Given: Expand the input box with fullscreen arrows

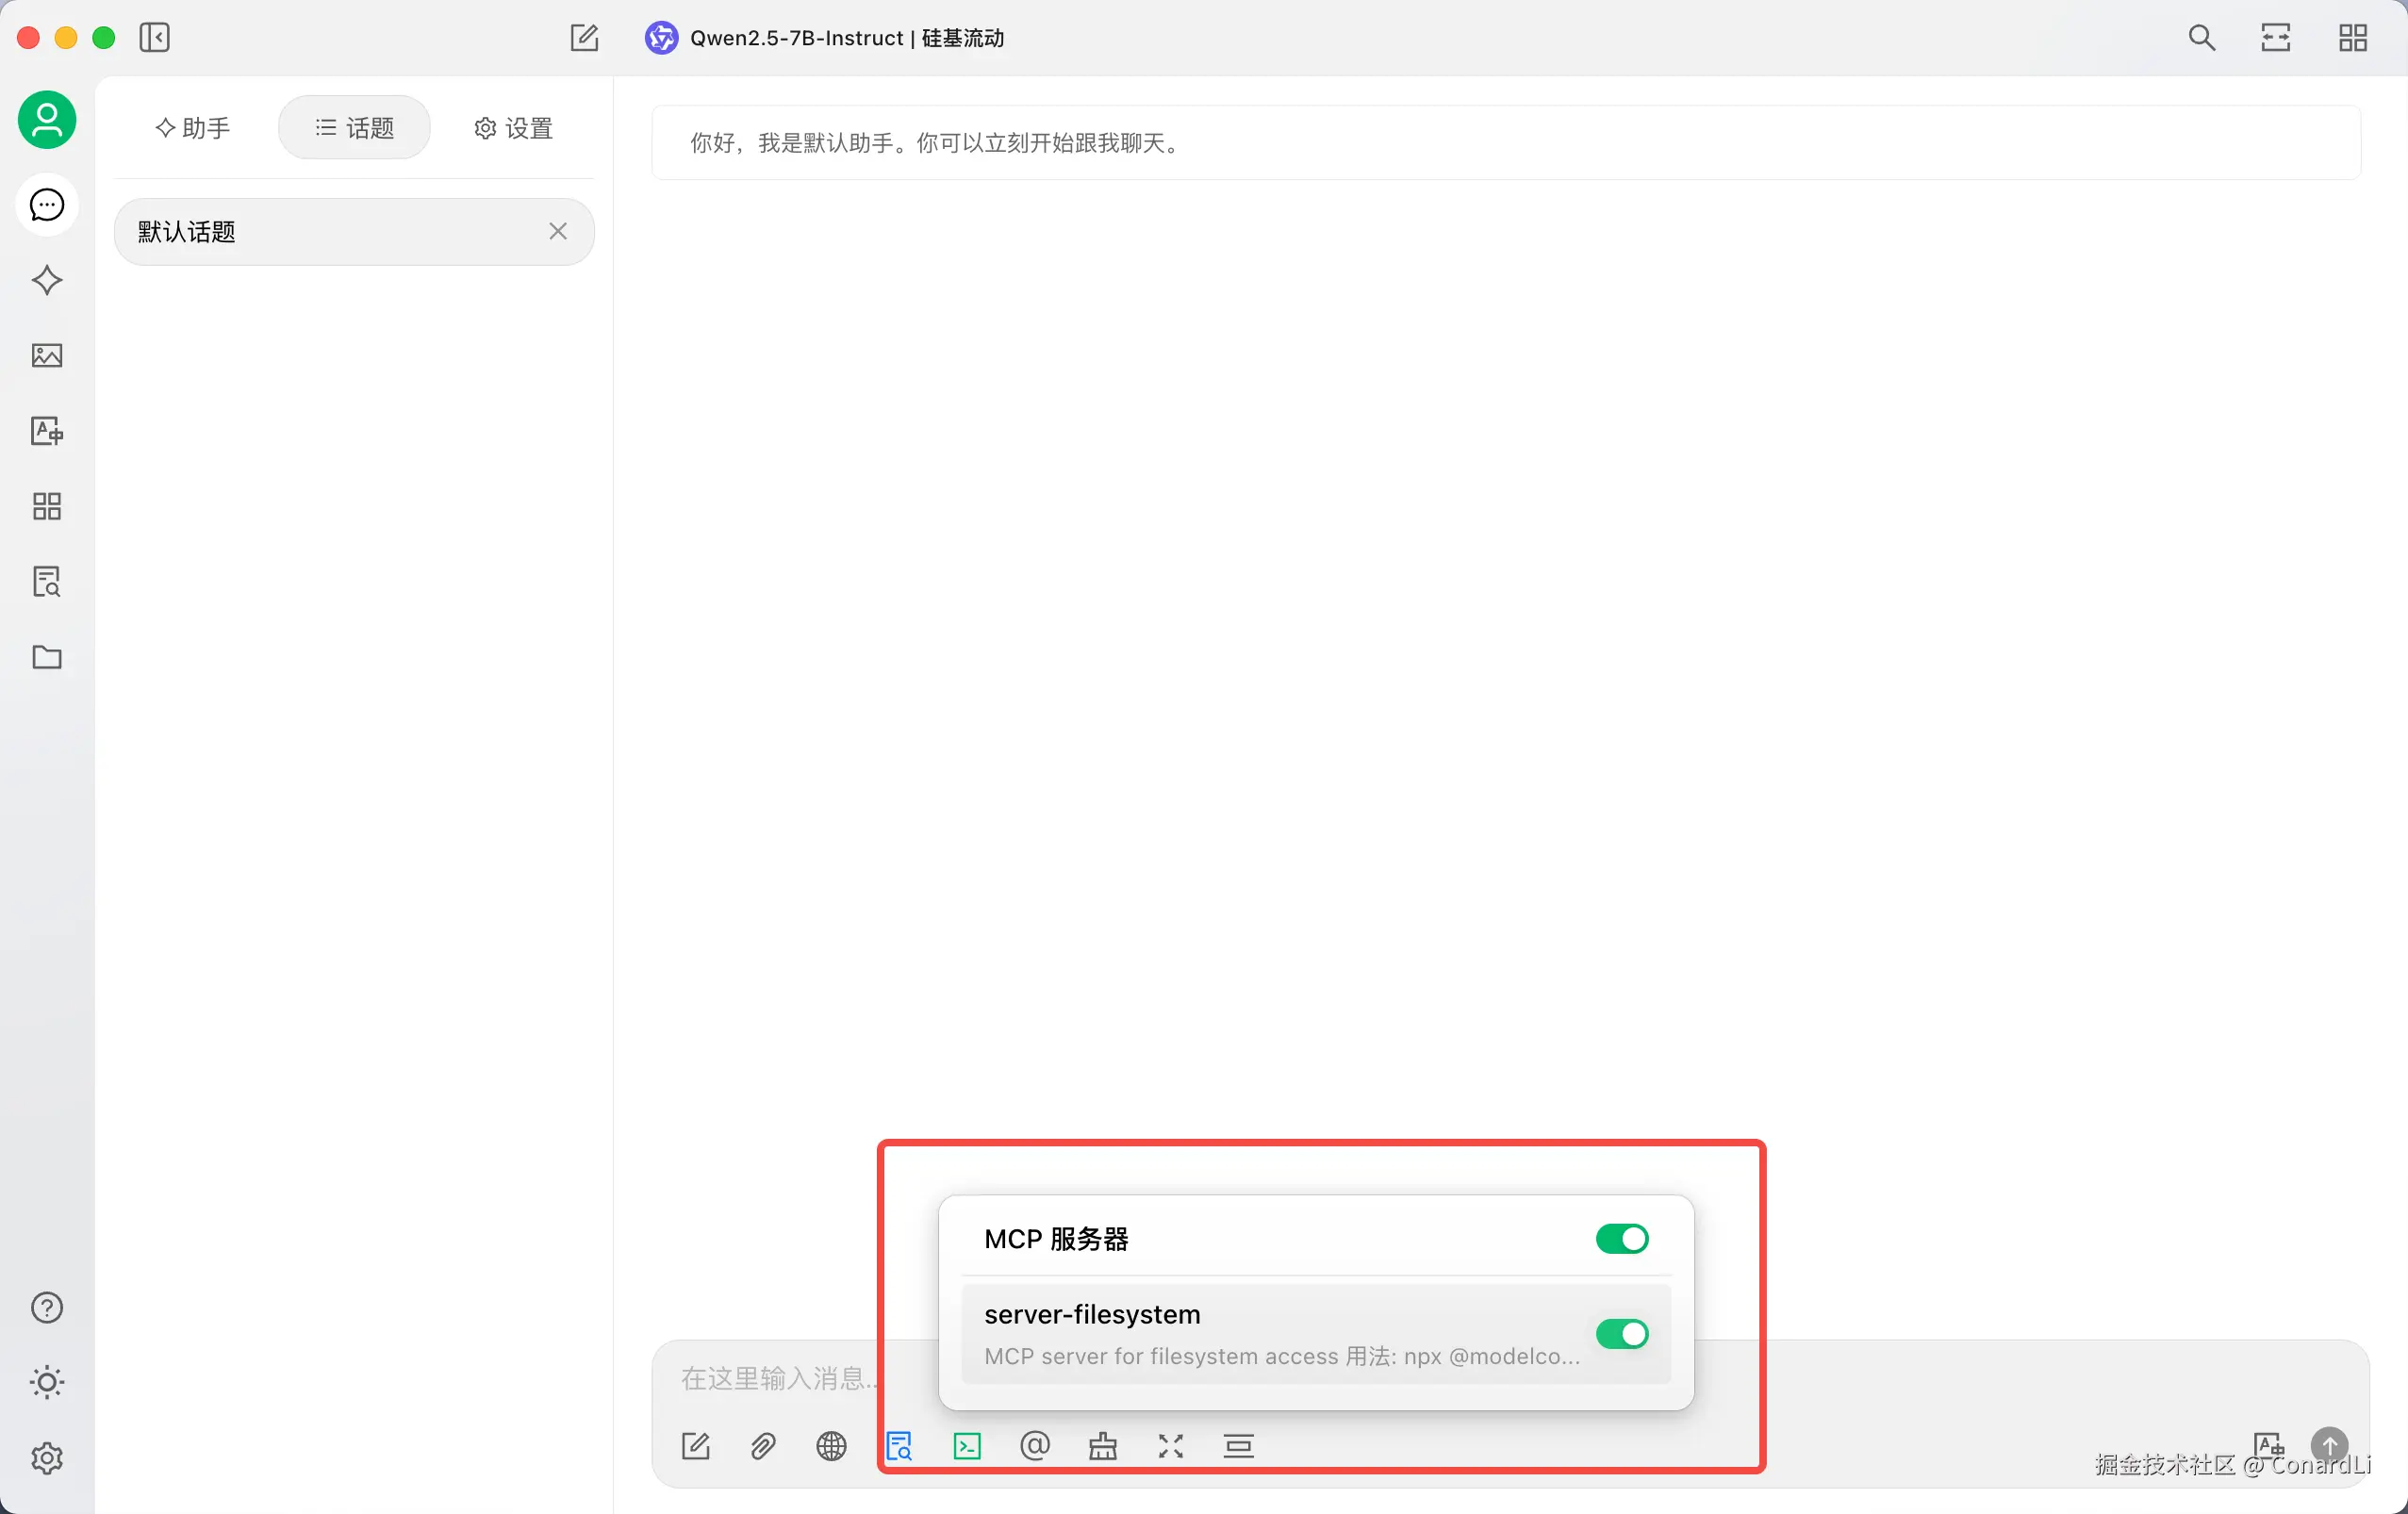Looking at the screenshot, I should (1171, 1446).
